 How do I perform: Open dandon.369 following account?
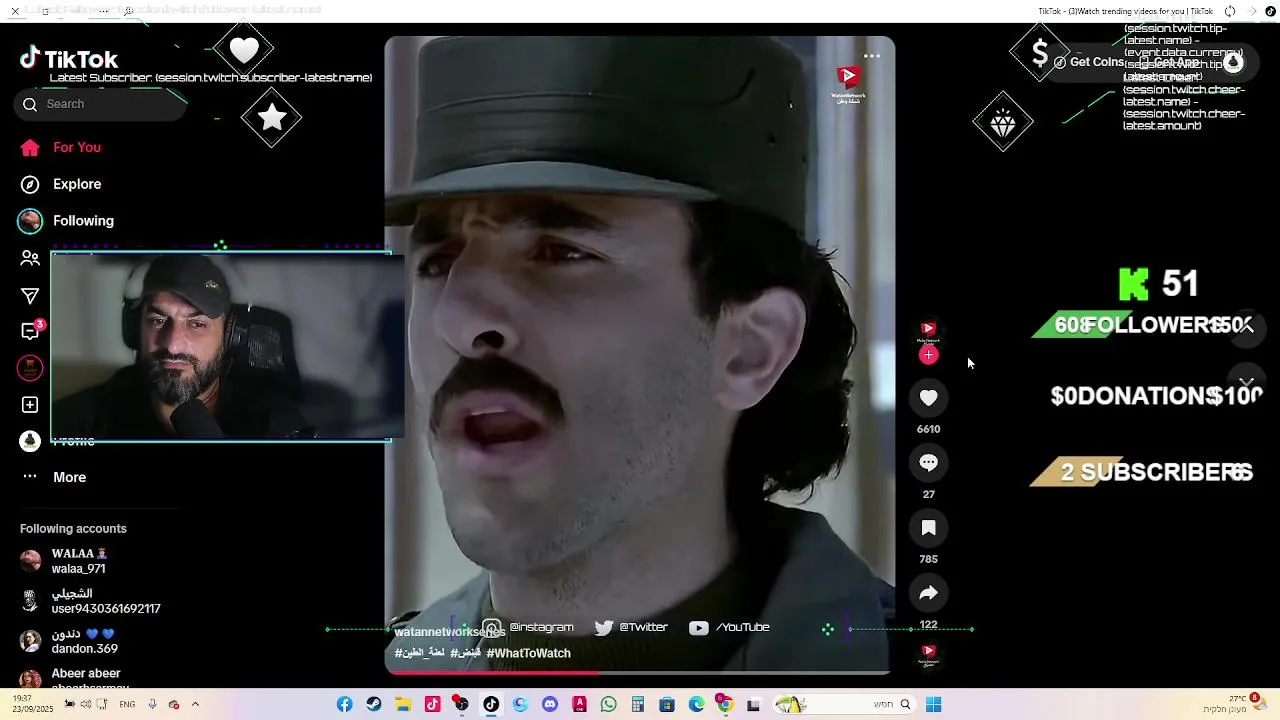pyautogui.click(x=70, y=641)
